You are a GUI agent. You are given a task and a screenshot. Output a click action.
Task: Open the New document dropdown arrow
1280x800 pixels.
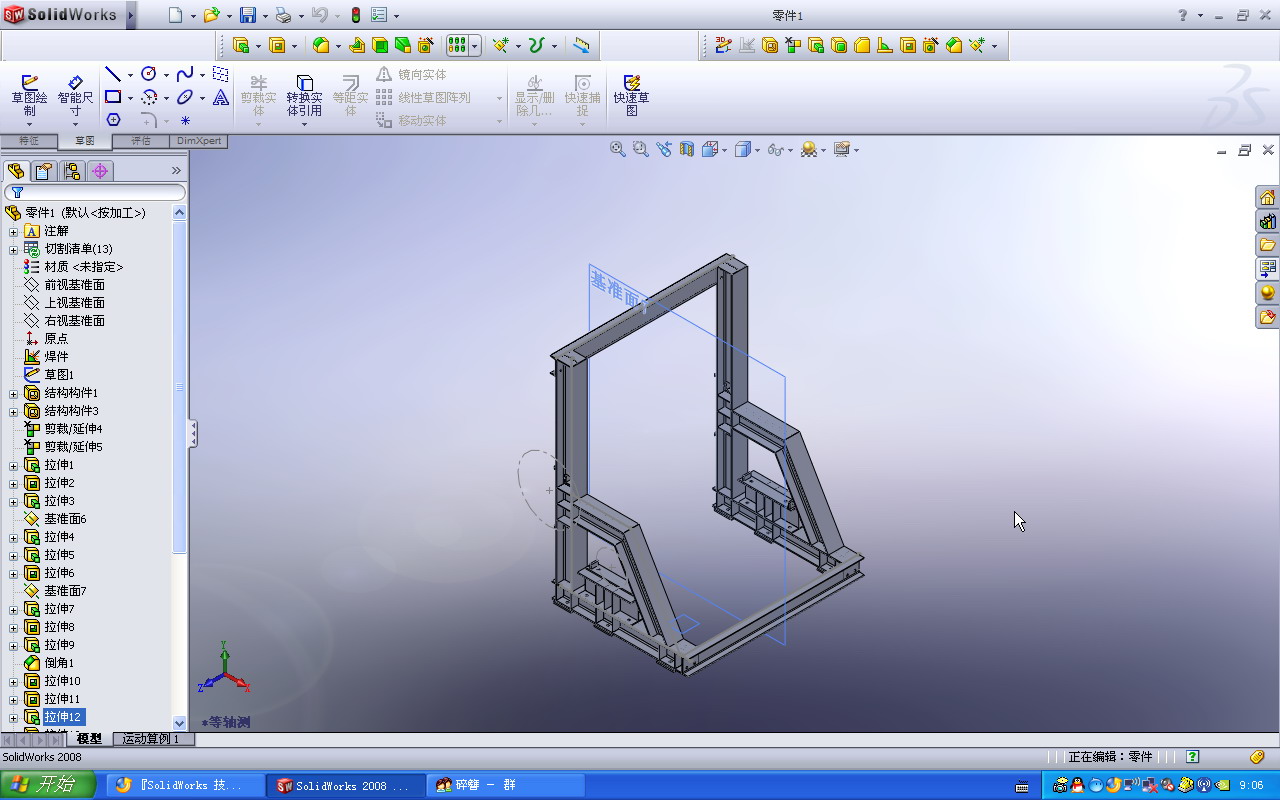[193, 16]
